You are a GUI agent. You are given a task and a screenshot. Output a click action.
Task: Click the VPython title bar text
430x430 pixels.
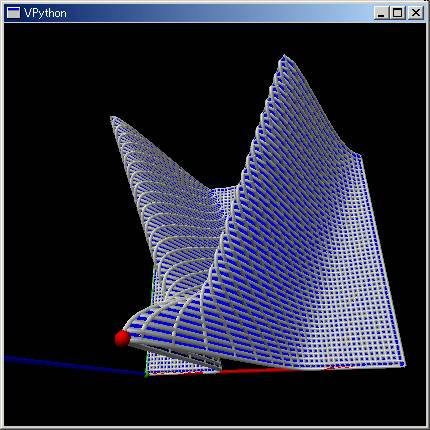point(45,13)
